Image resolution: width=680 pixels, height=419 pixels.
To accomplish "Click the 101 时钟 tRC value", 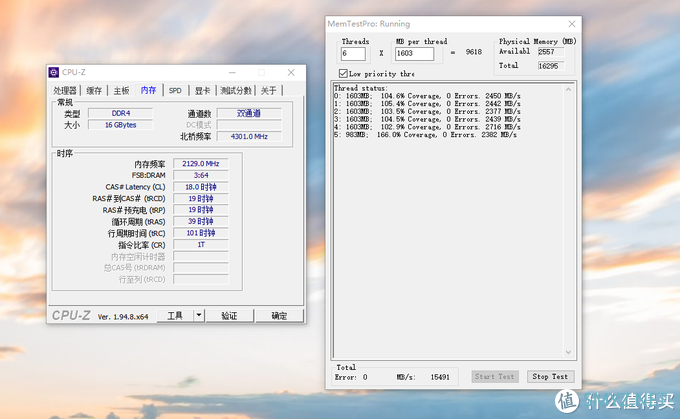I will pos(201,233).
